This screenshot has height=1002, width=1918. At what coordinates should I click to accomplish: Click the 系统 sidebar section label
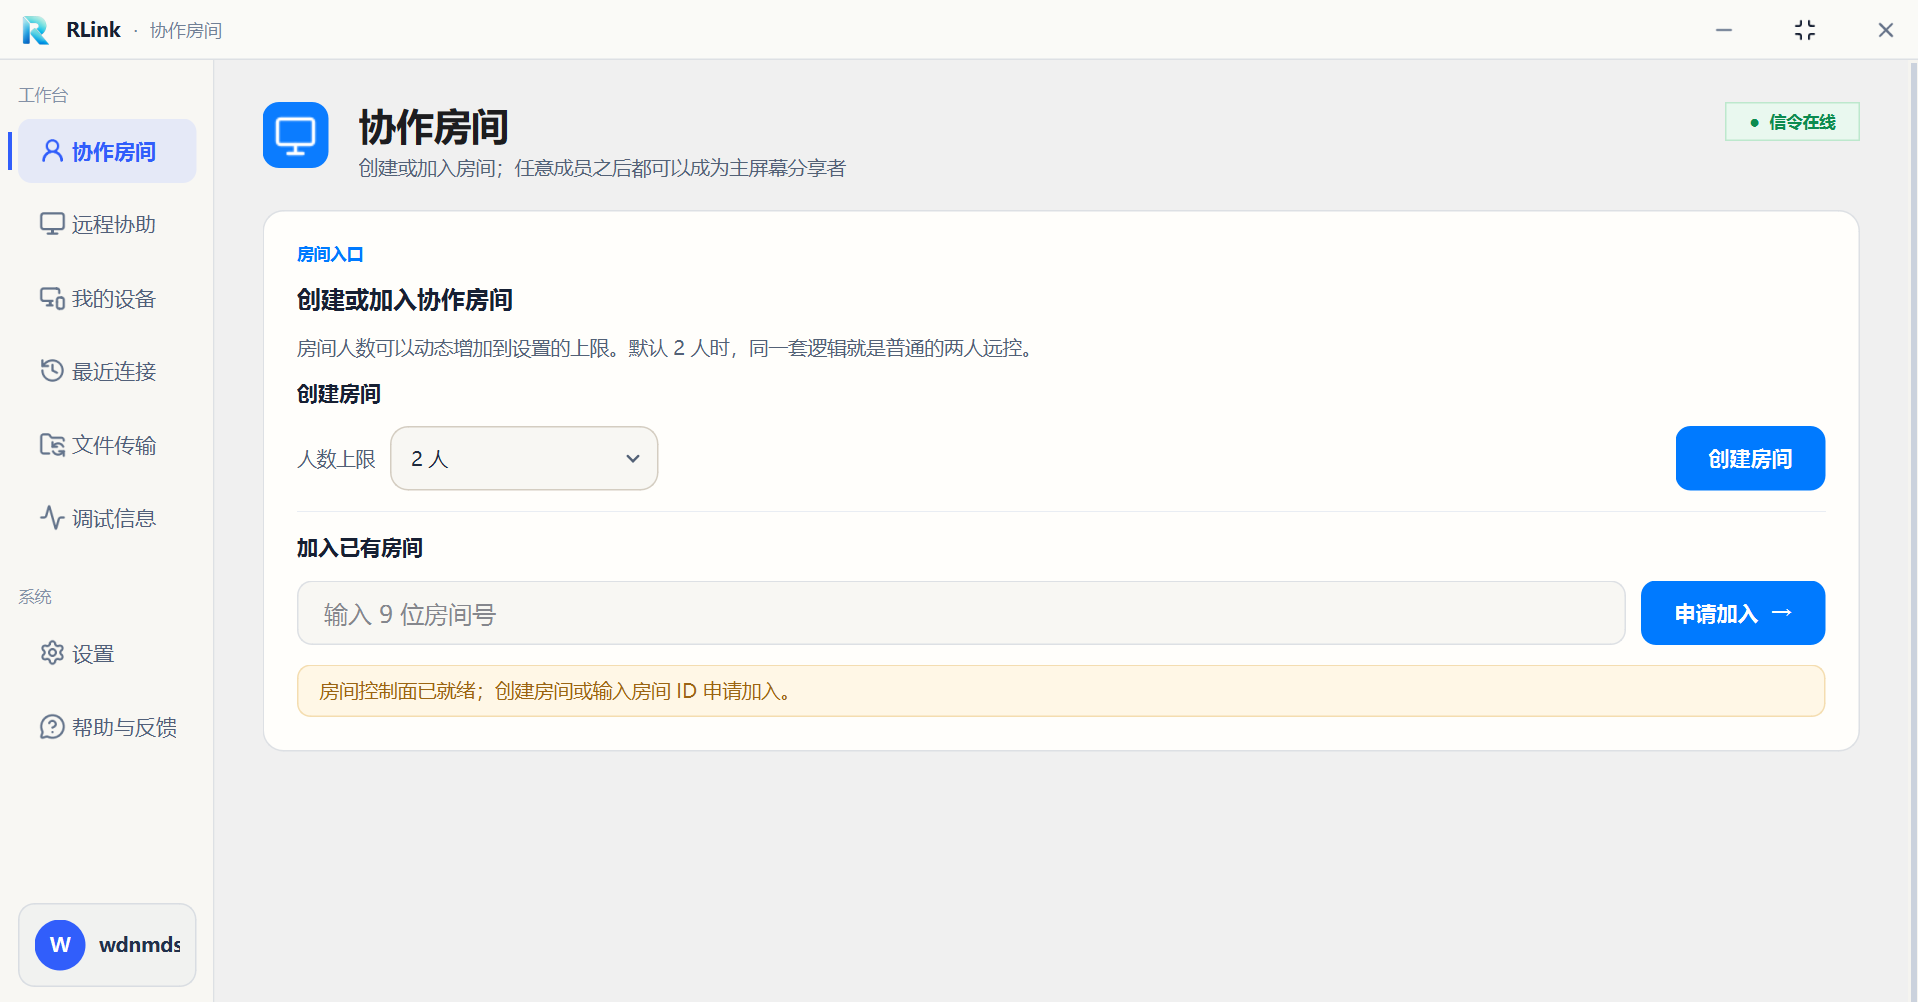(x=35, y=597)
